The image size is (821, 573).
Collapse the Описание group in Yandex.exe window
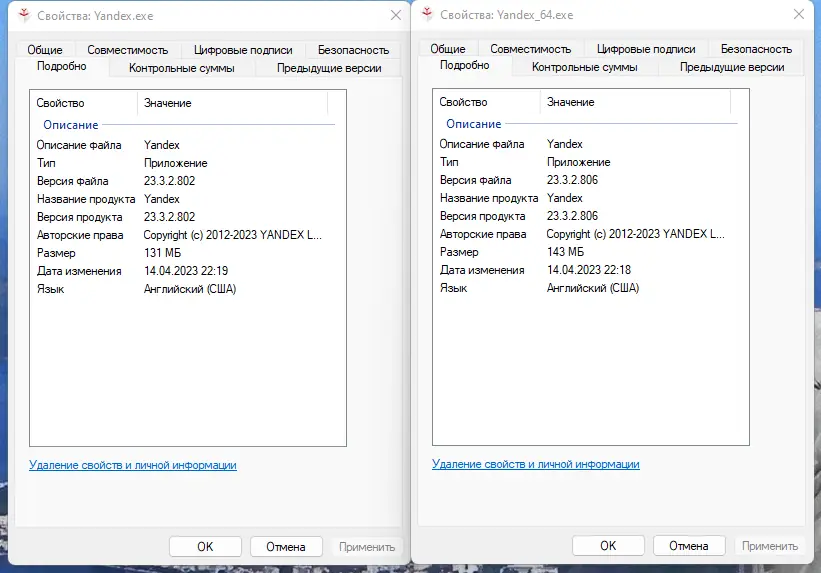[70, 125]
